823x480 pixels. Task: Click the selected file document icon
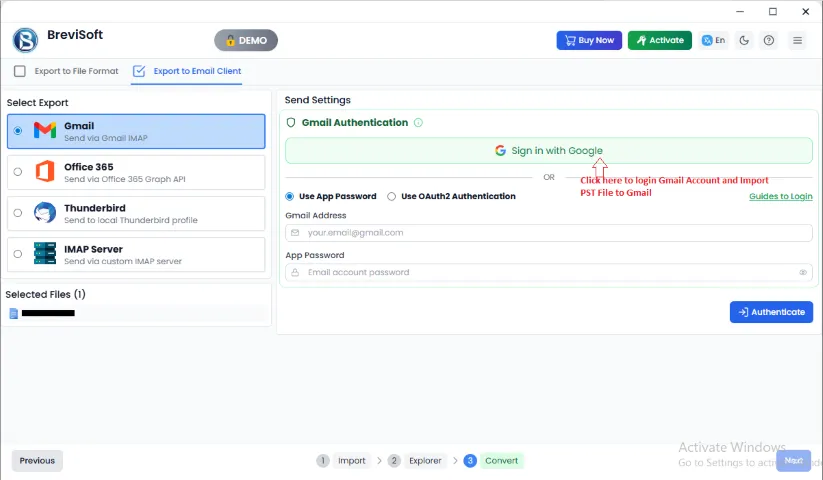point(14,314)
